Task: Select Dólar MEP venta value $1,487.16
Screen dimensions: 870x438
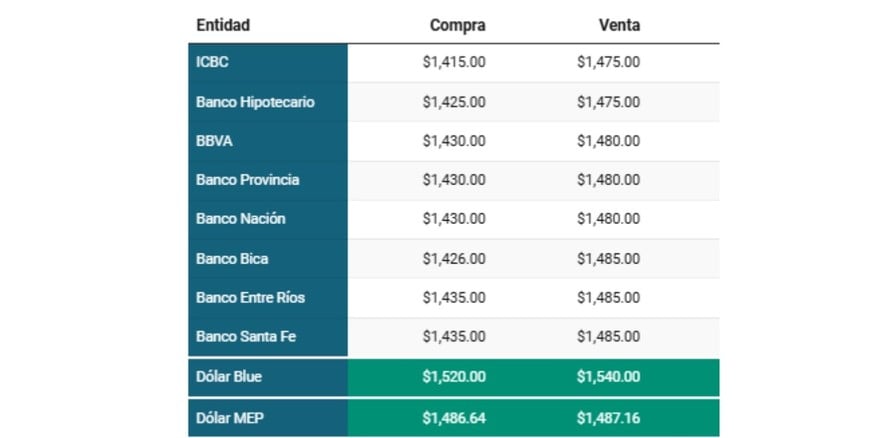Action: [x=608, y=416]
